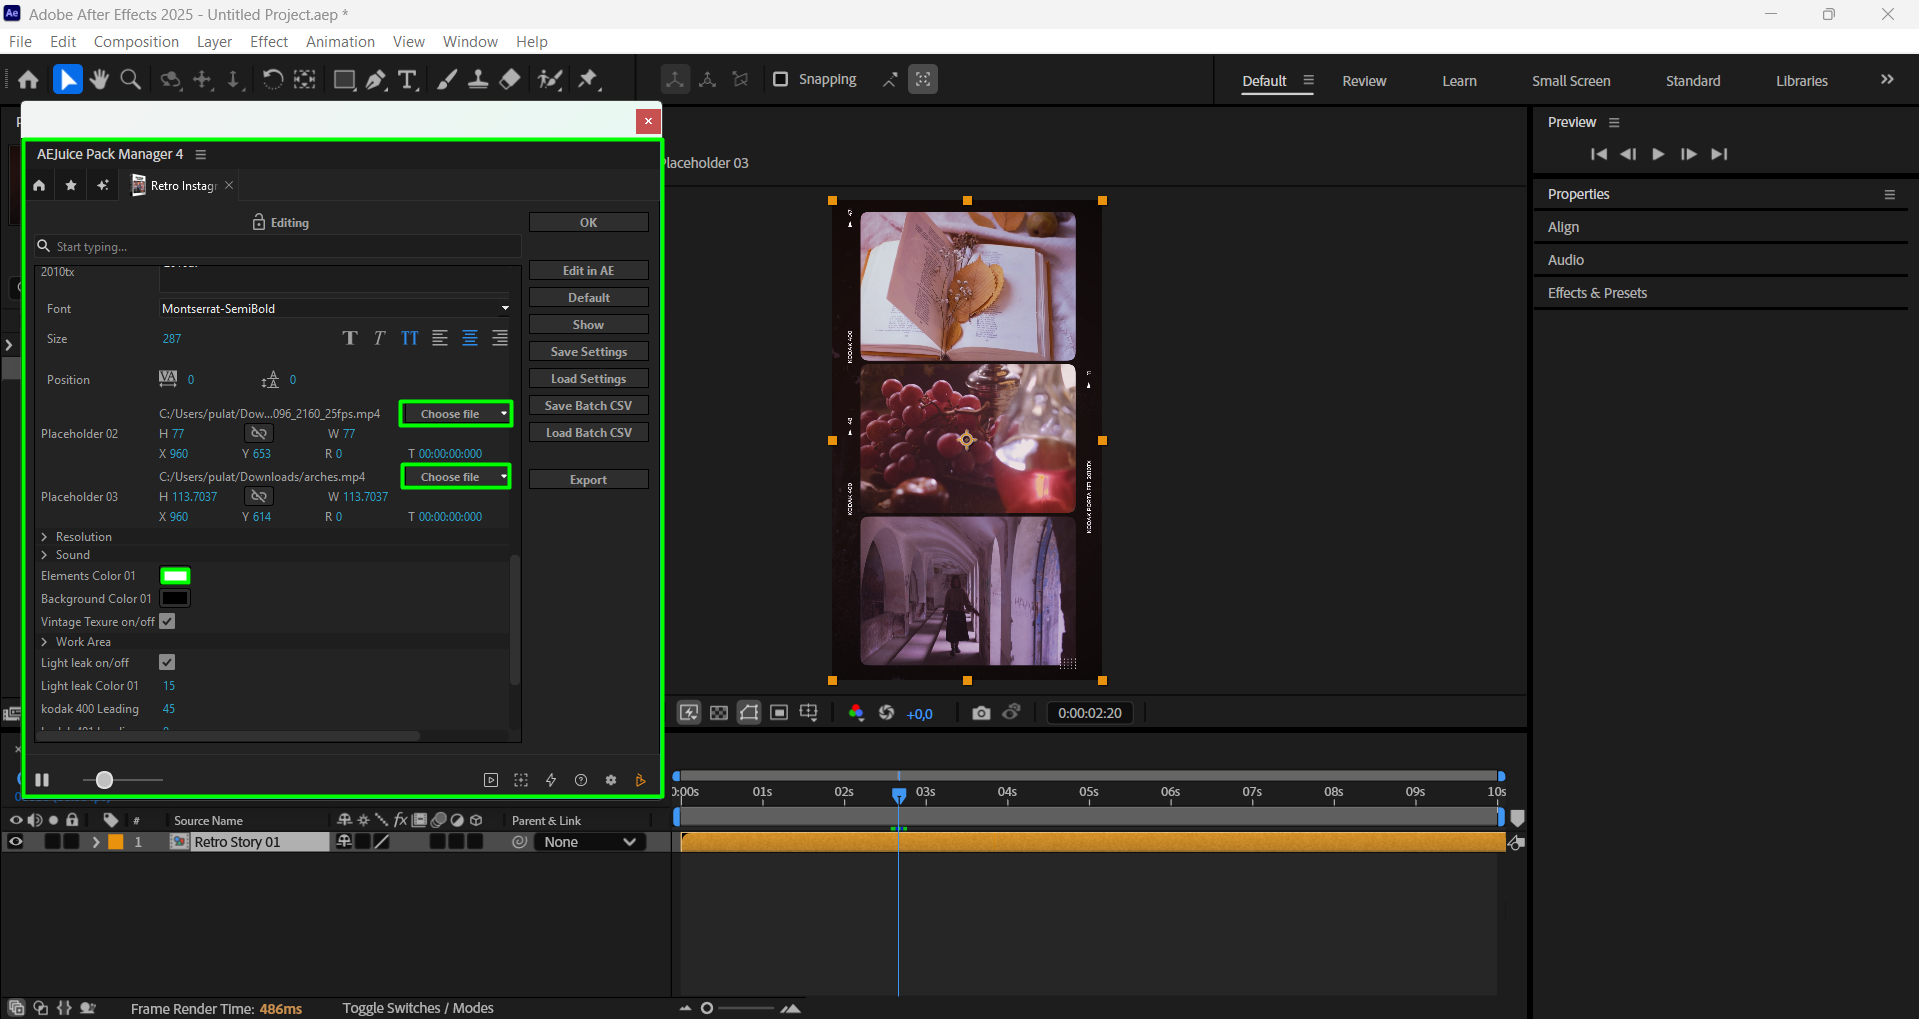
Task: Select the Hand tool in toolbar
Action: pyautogui.click(x=99, y=80)
